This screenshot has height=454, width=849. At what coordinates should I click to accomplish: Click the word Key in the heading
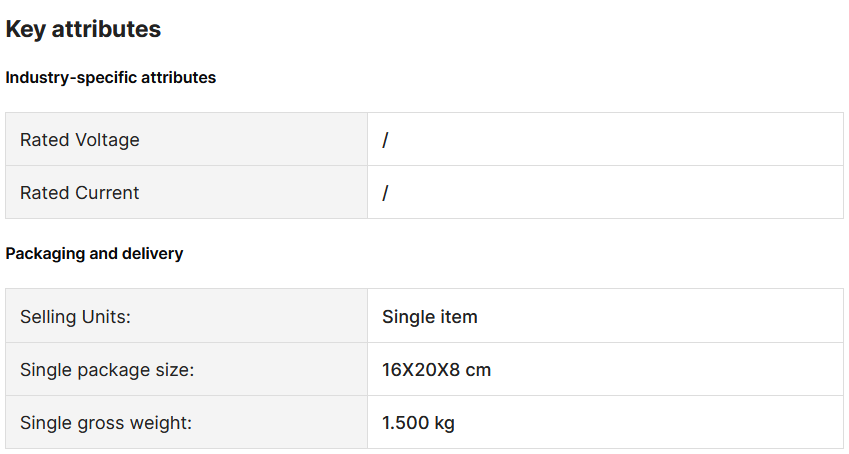(x=25, y=30)
